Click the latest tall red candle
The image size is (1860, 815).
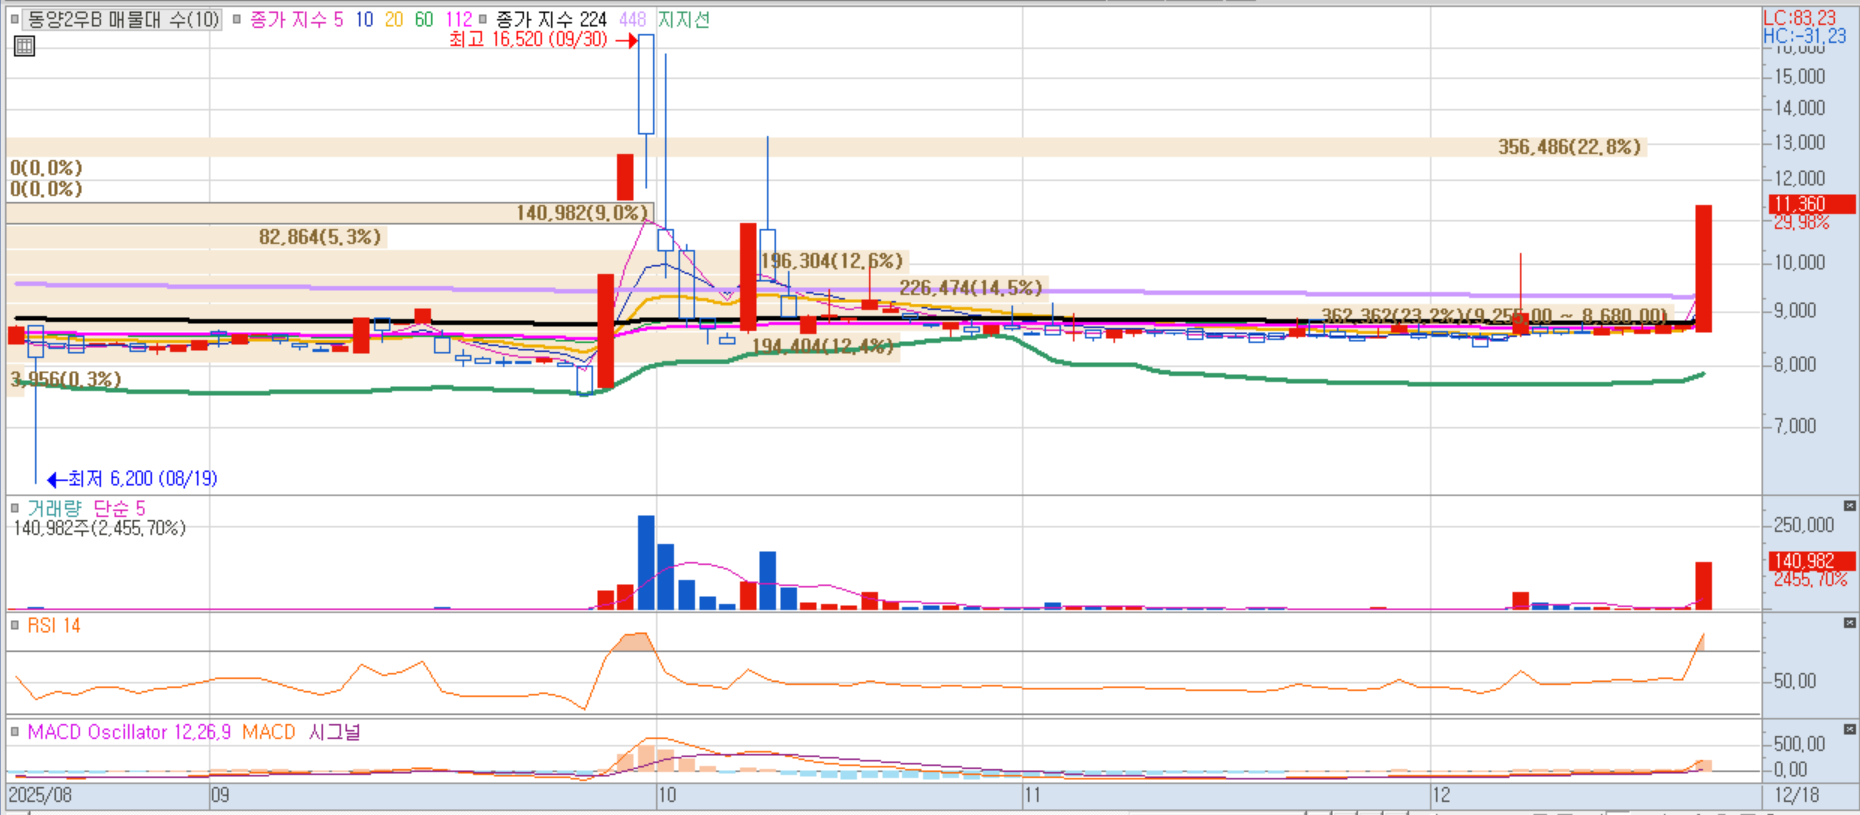[1703, 268]
